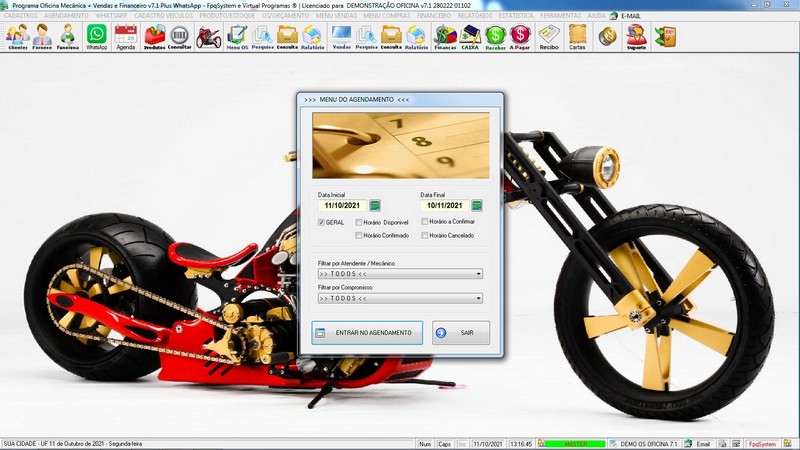Click DEMO OS OFICINA 7.1 status entry
This screenshot has height=450, width=800.
(x=648, y=444)
